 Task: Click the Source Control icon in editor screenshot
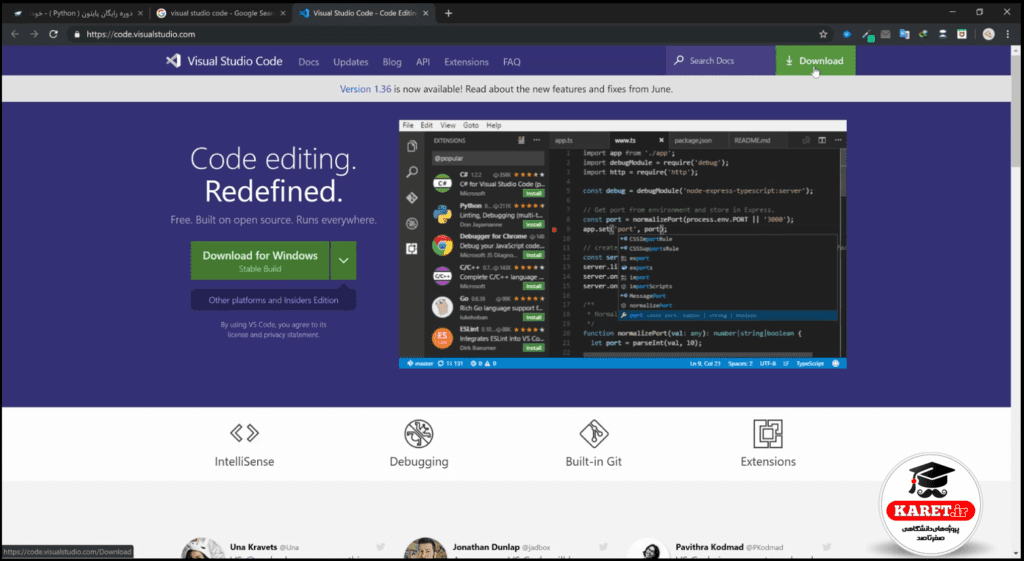412,198
